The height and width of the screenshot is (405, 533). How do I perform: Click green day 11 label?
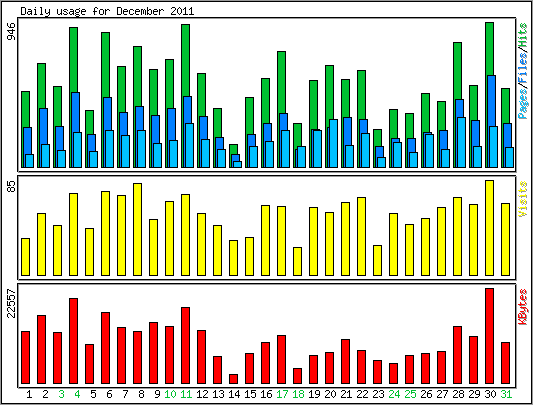click(186, 394)
